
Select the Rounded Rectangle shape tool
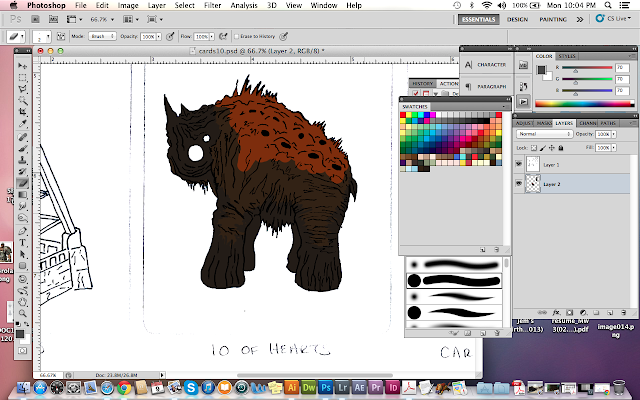[22, 265]
